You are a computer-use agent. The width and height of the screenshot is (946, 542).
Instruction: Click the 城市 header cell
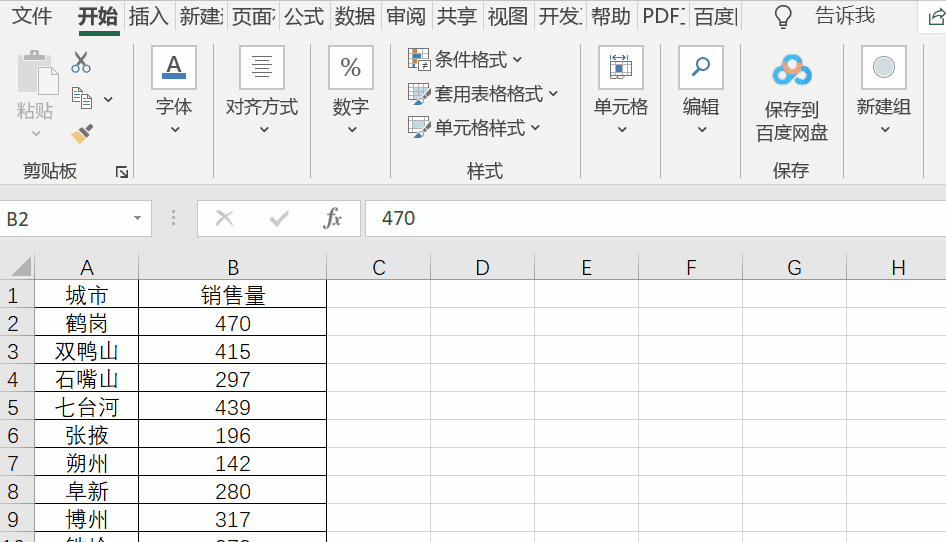[86, 295]
